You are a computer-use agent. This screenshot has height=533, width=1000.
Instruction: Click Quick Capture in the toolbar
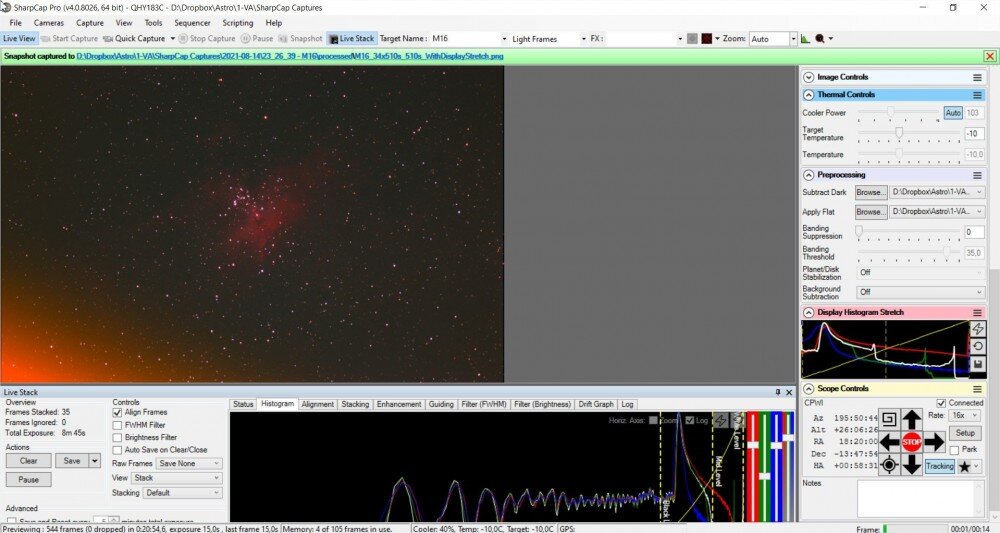pos(134,38)
